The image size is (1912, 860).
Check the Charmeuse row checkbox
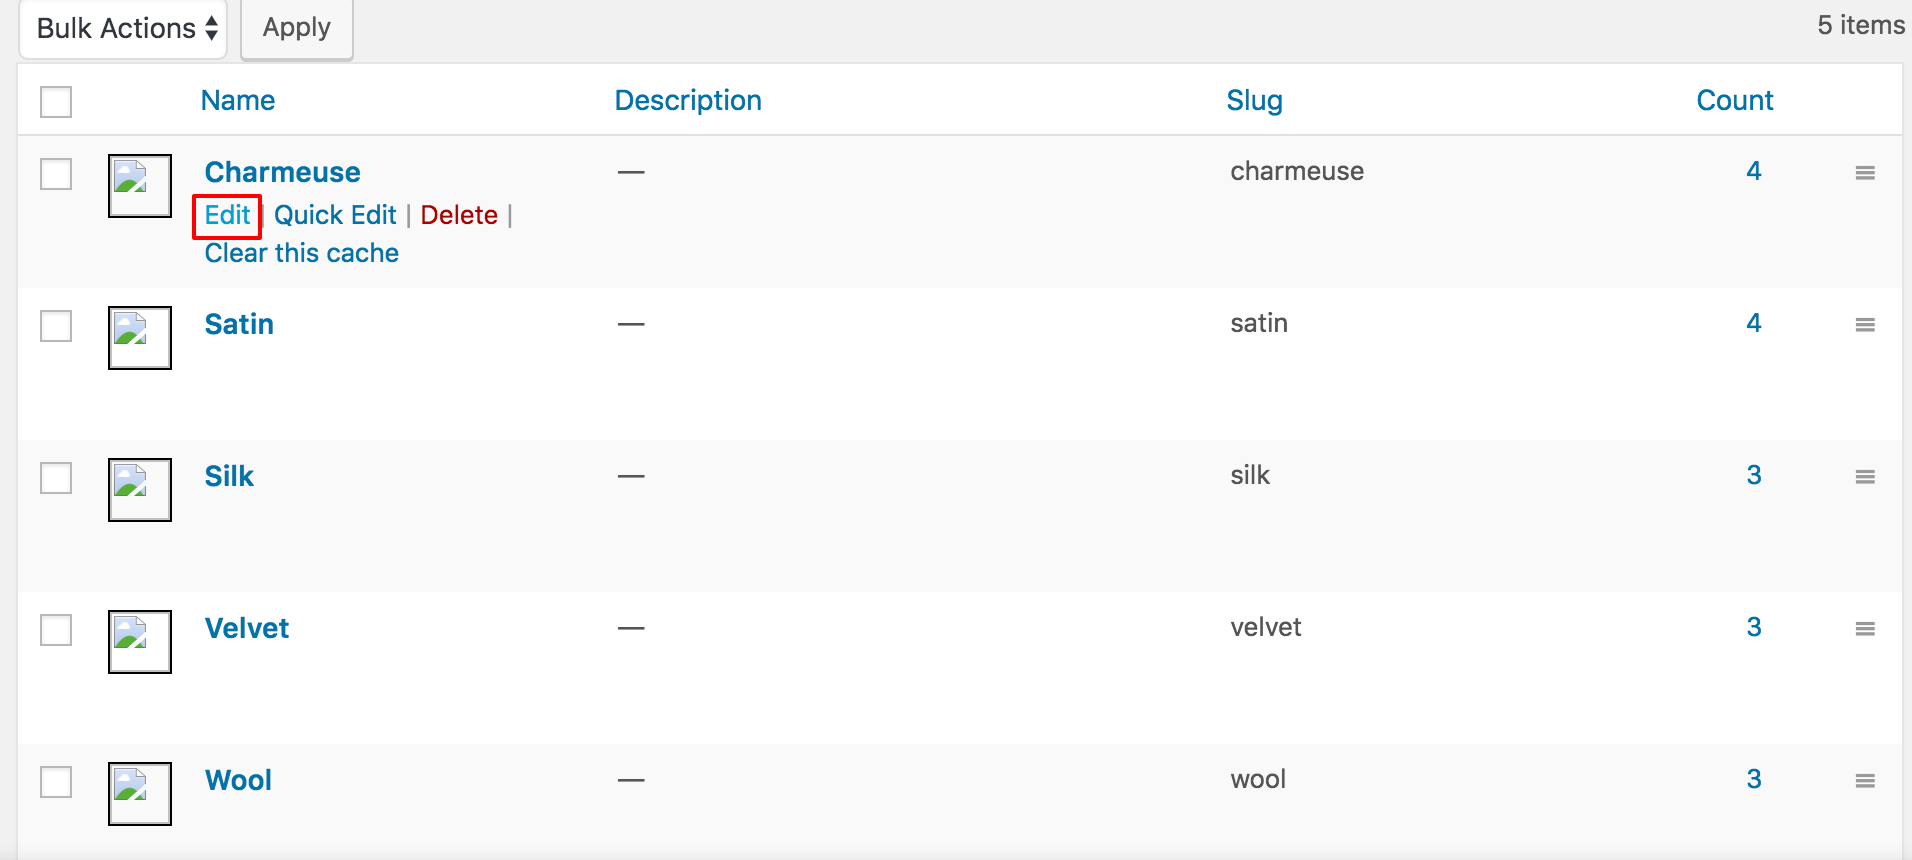[56, 174]
